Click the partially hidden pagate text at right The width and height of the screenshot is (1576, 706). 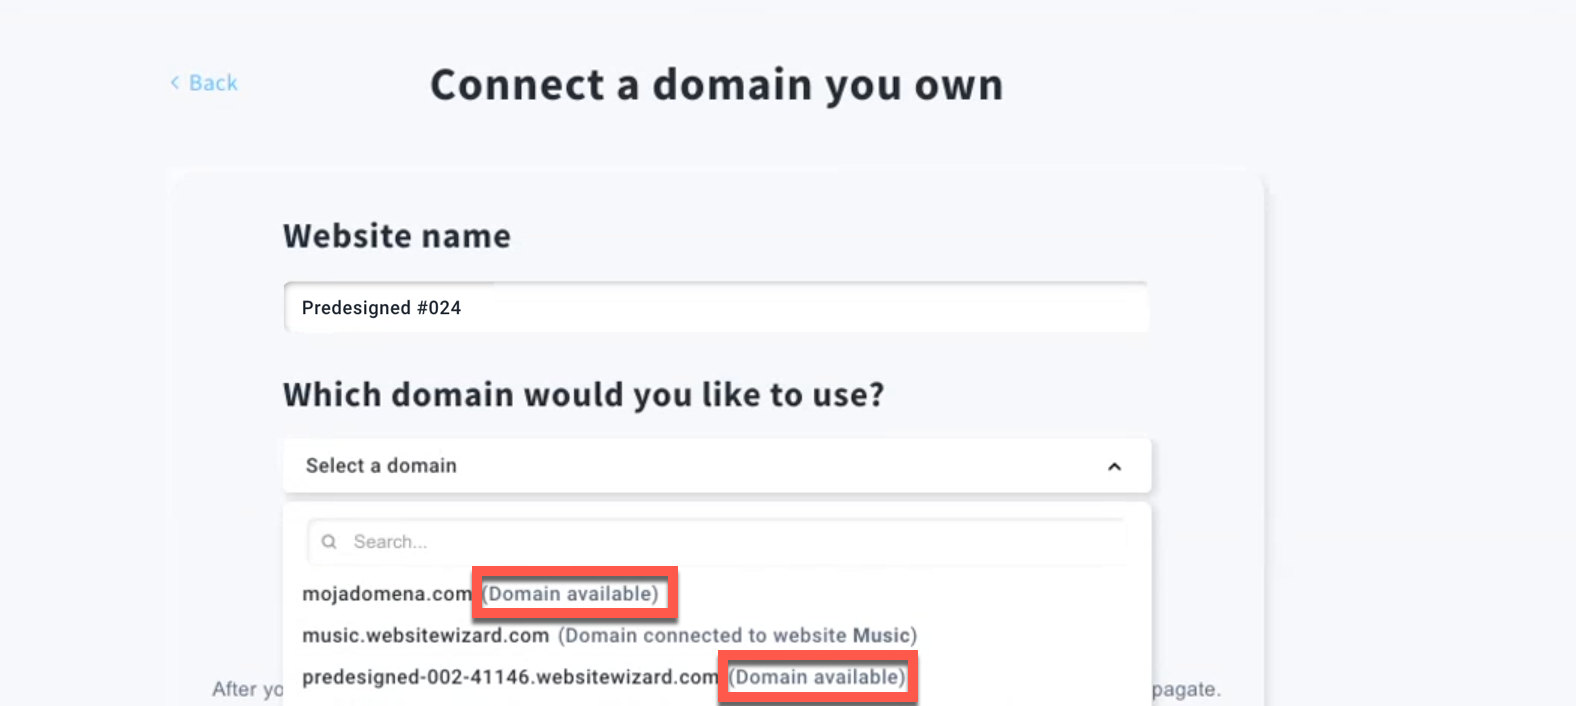pos(1186,690)
